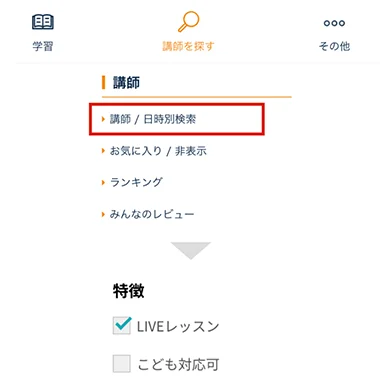Click orange arrow beside ランキング
Image resolution: width=380 pixels, height=385 pixels.
(103, 182)
